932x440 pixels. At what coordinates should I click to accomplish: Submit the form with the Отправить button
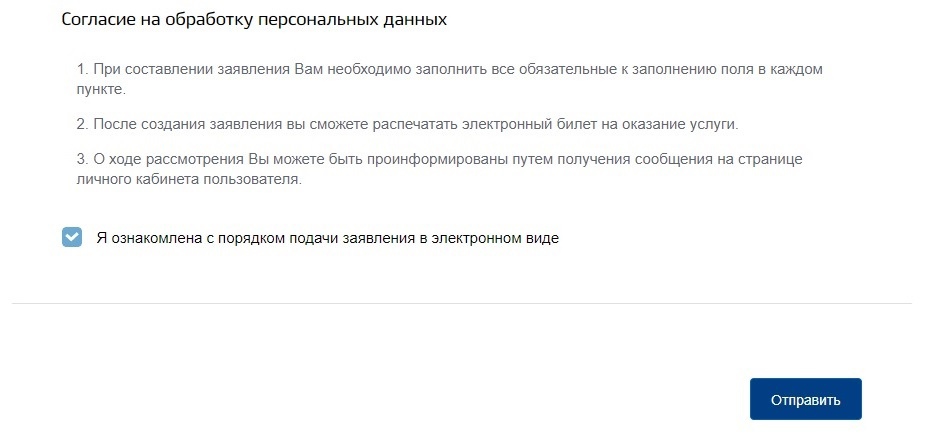click(805, 399)
